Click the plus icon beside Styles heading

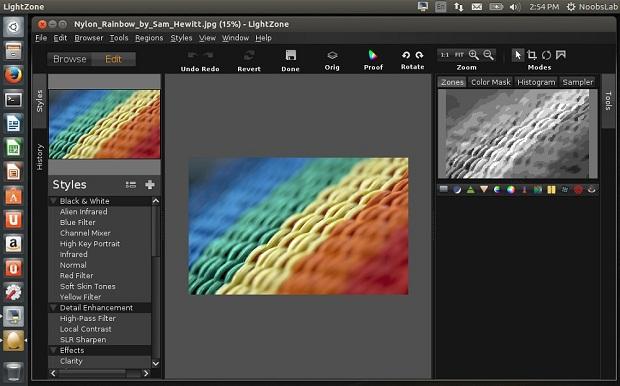click(150, 185)
